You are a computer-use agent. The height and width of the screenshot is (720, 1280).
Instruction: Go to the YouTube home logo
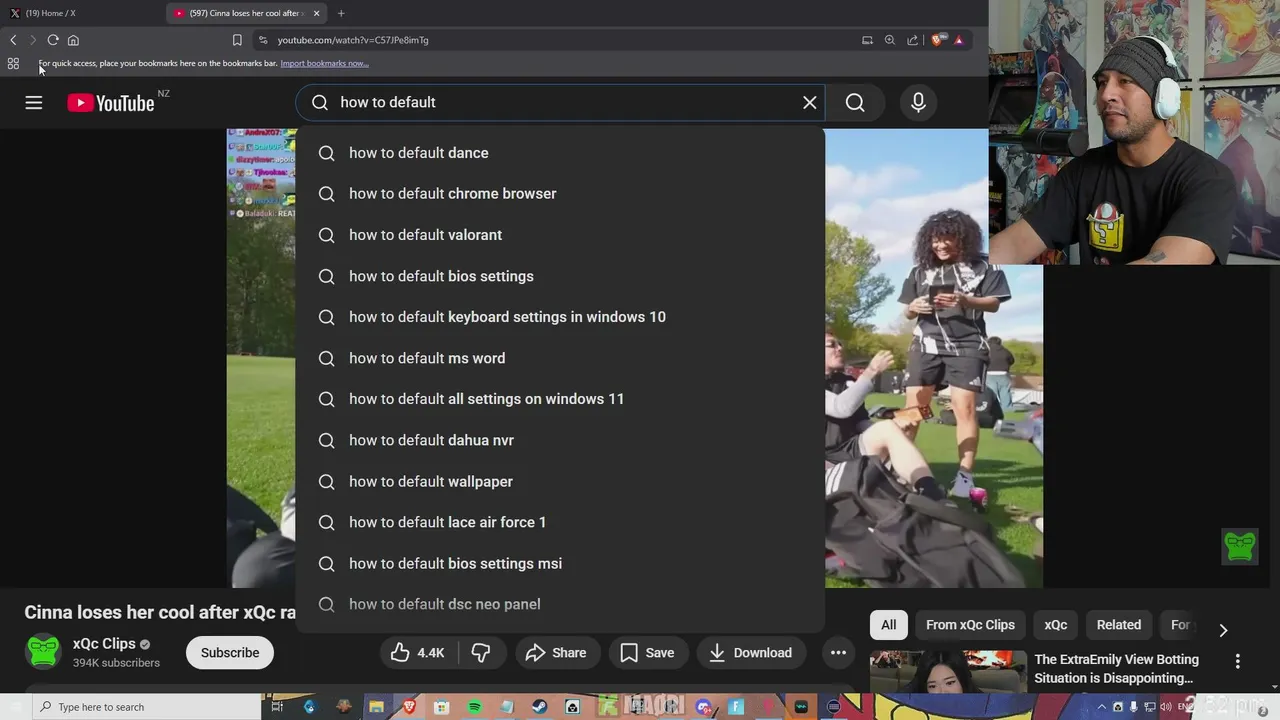[111, 103]
